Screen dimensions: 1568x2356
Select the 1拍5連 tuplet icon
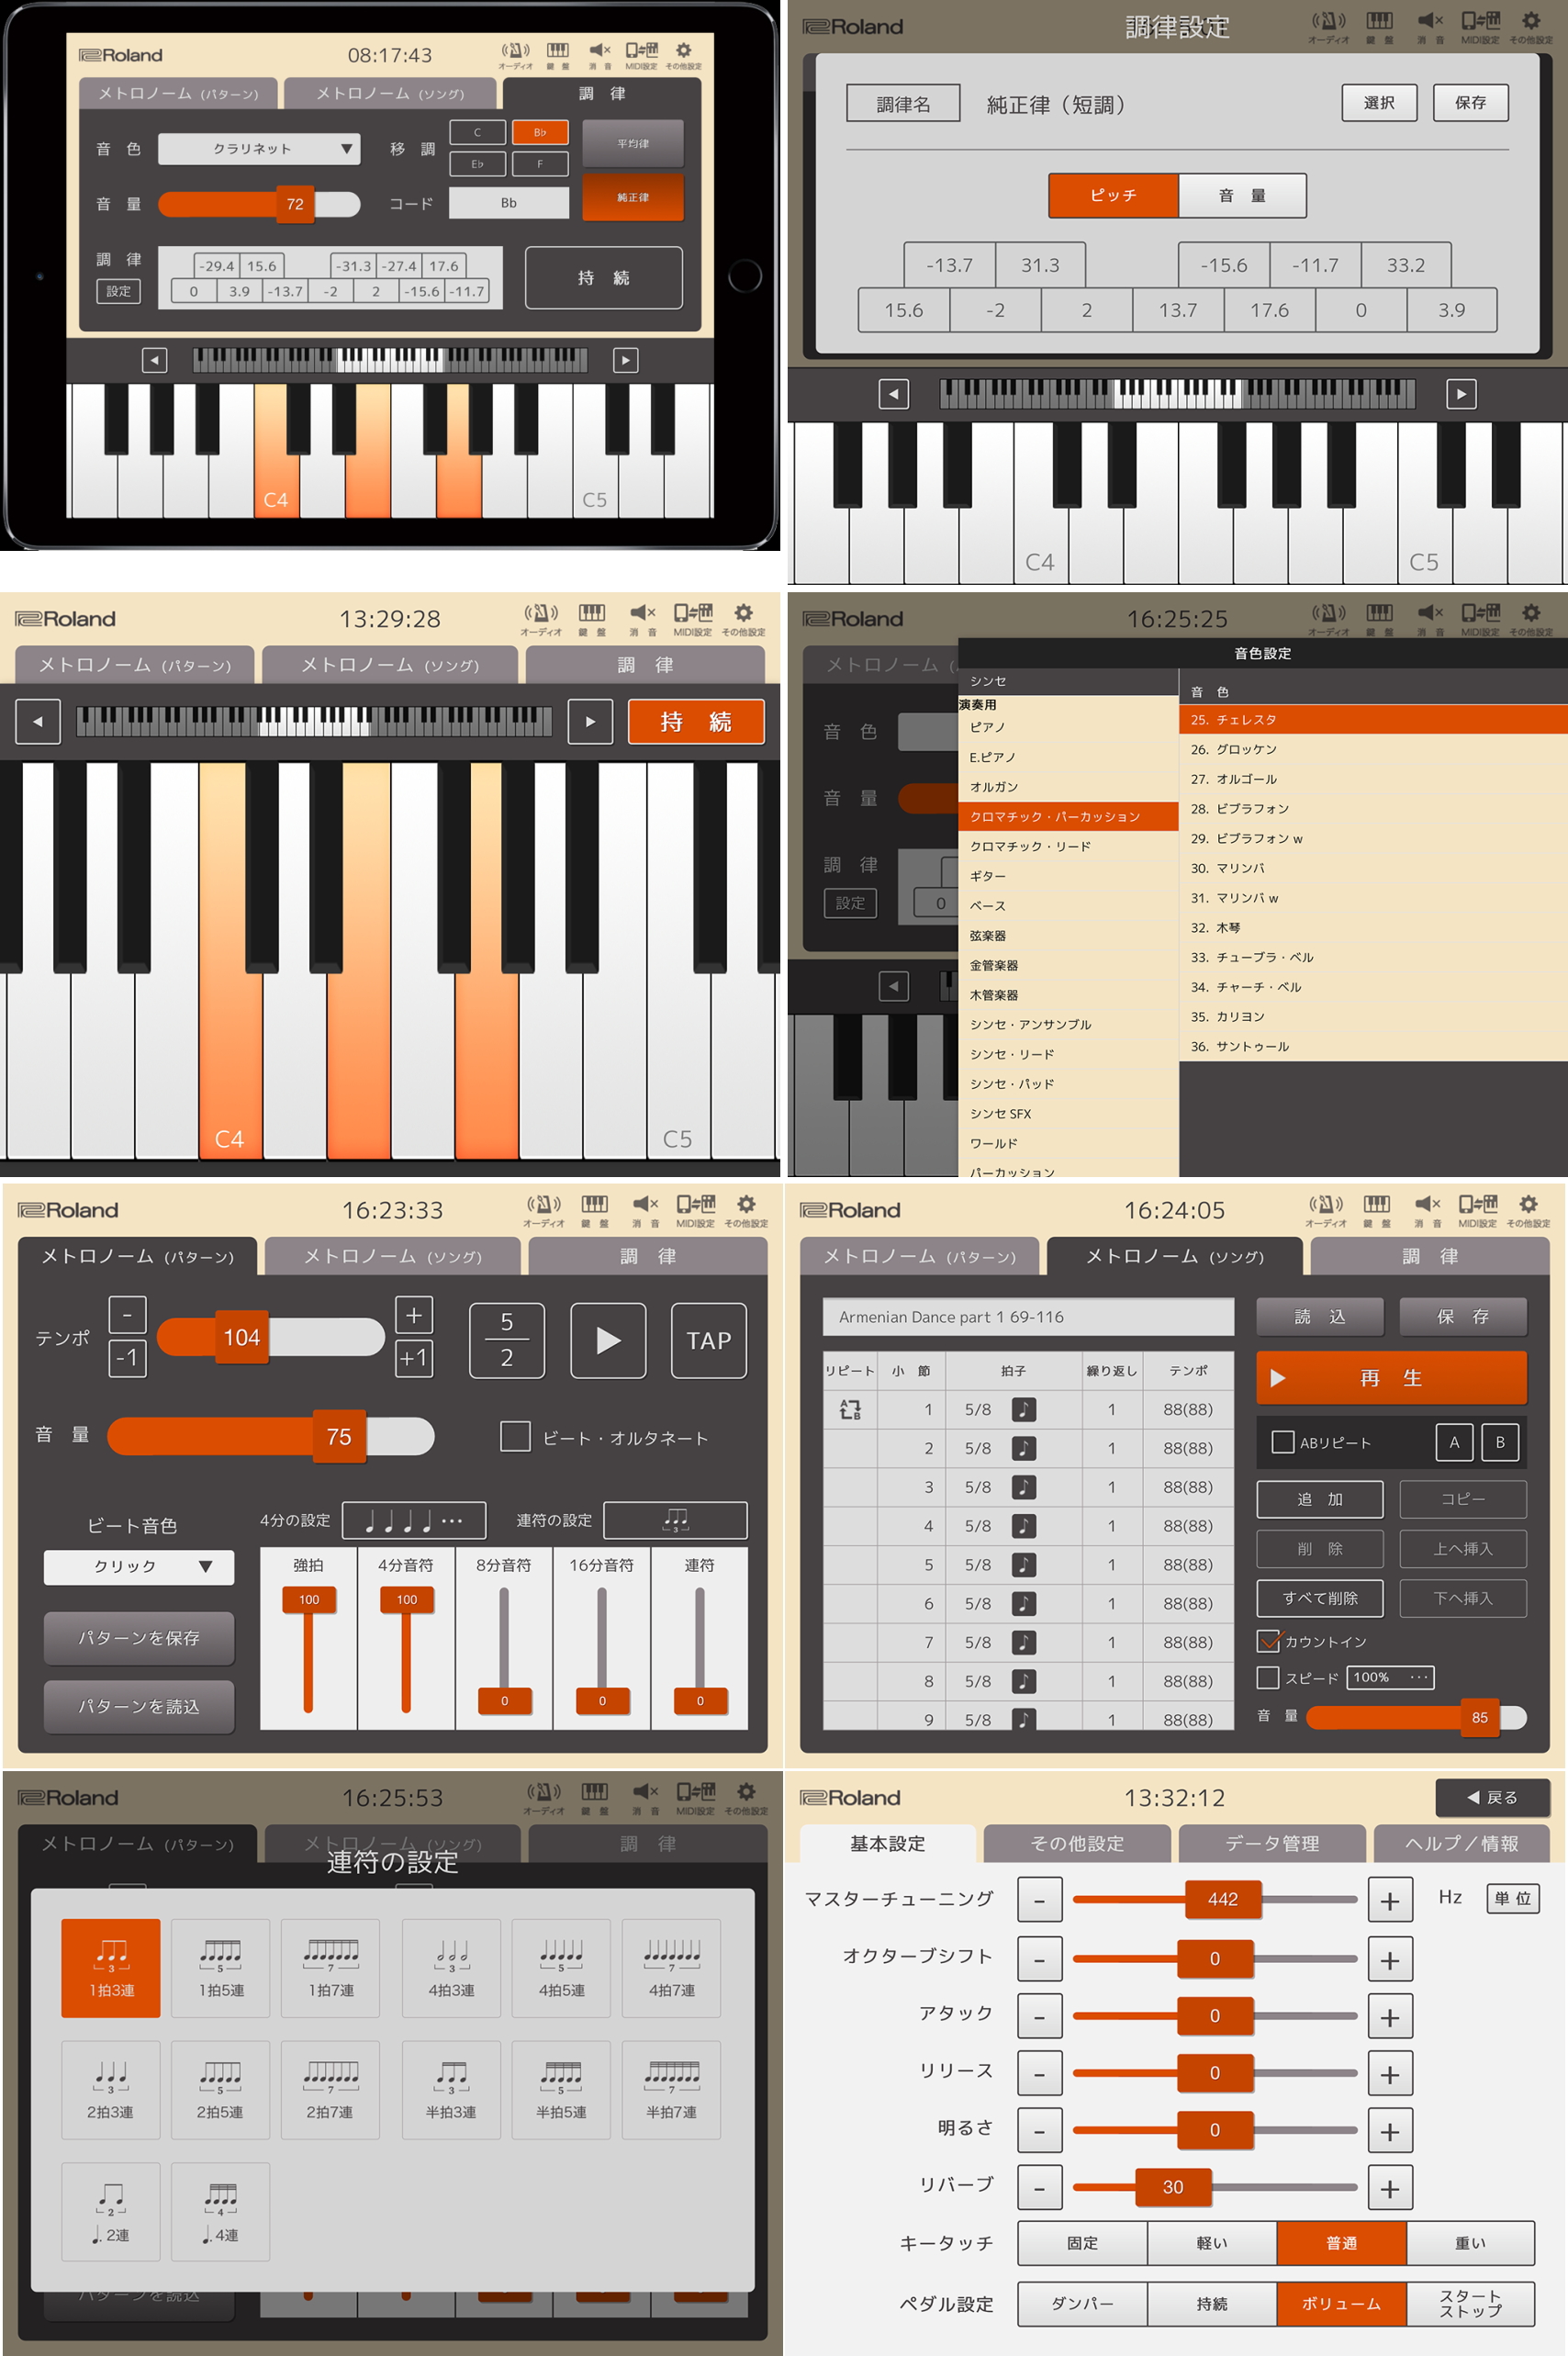tap(220, 1966)
